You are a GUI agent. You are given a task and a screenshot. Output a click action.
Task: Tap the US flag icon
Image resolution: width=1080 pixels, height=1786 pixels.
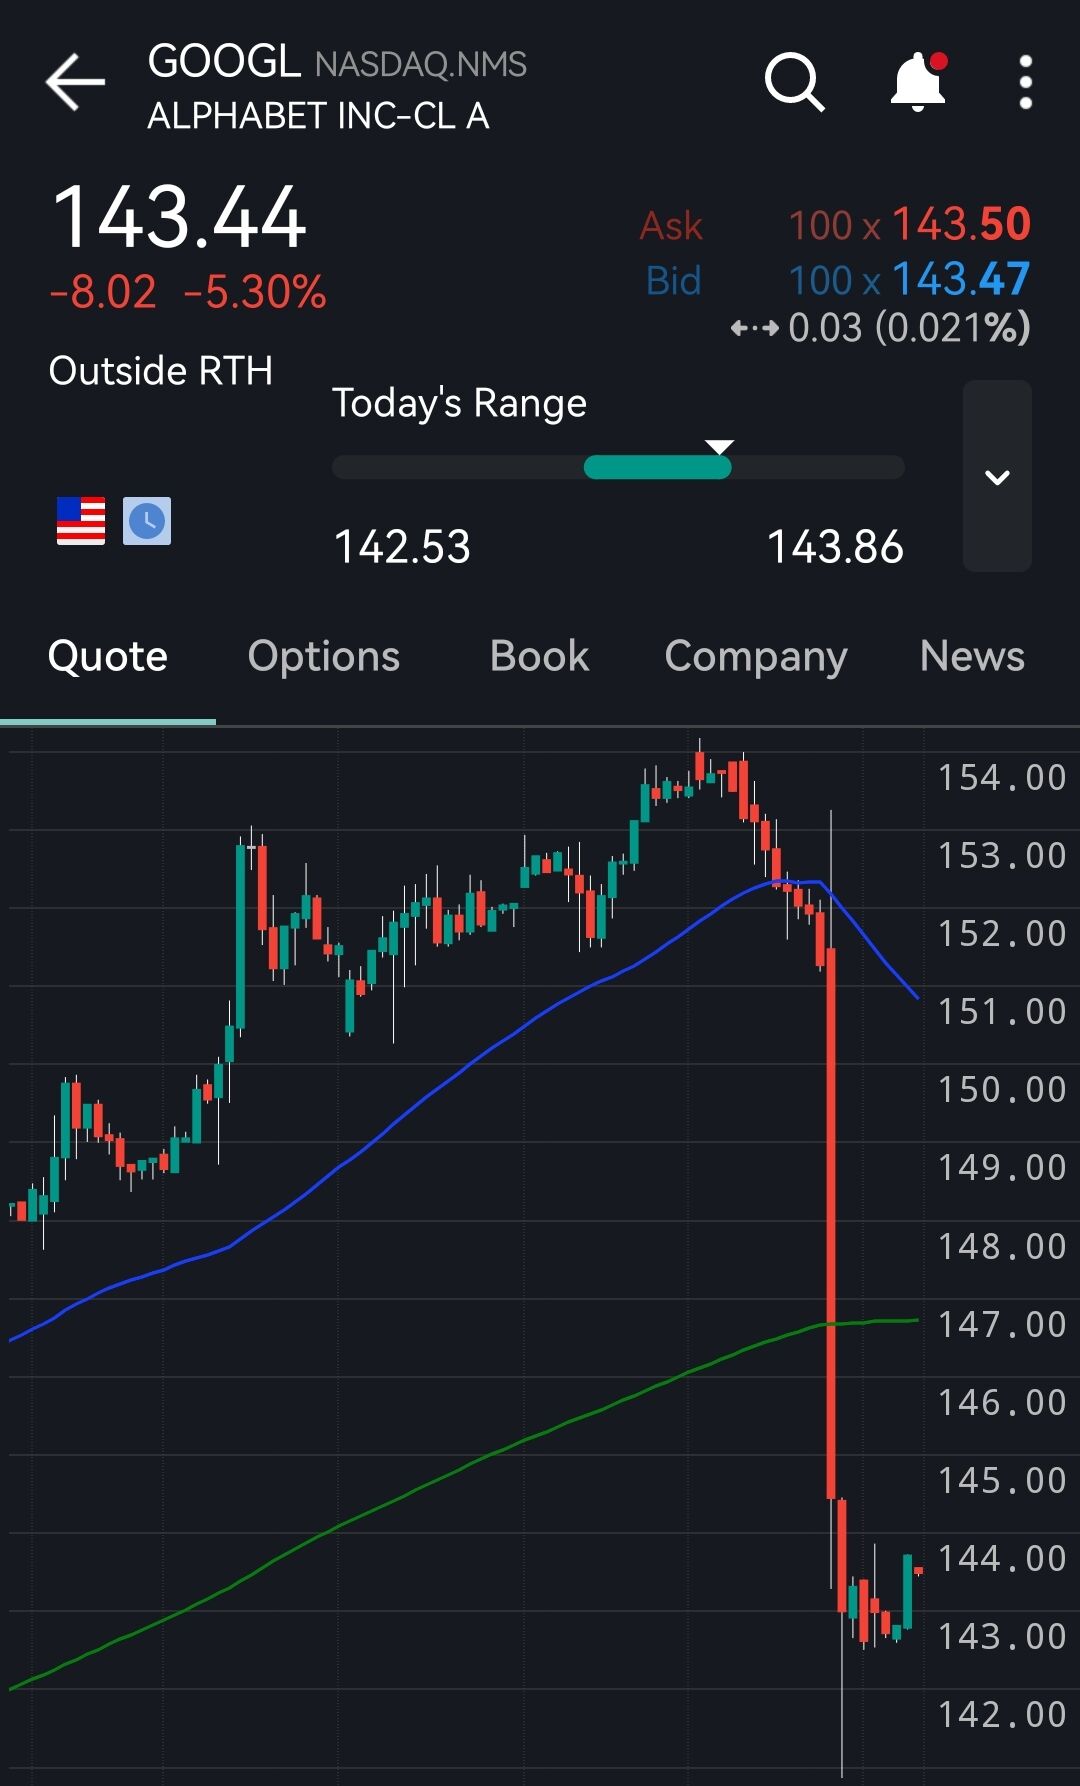(x=81, y=521)
